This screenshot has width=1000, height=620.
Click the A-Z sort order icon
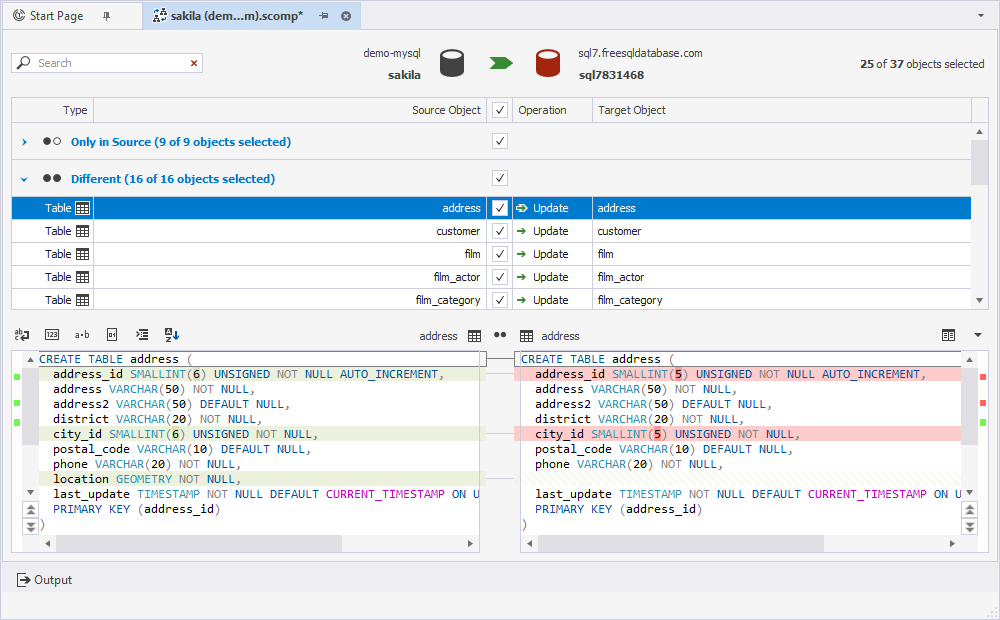172,335
